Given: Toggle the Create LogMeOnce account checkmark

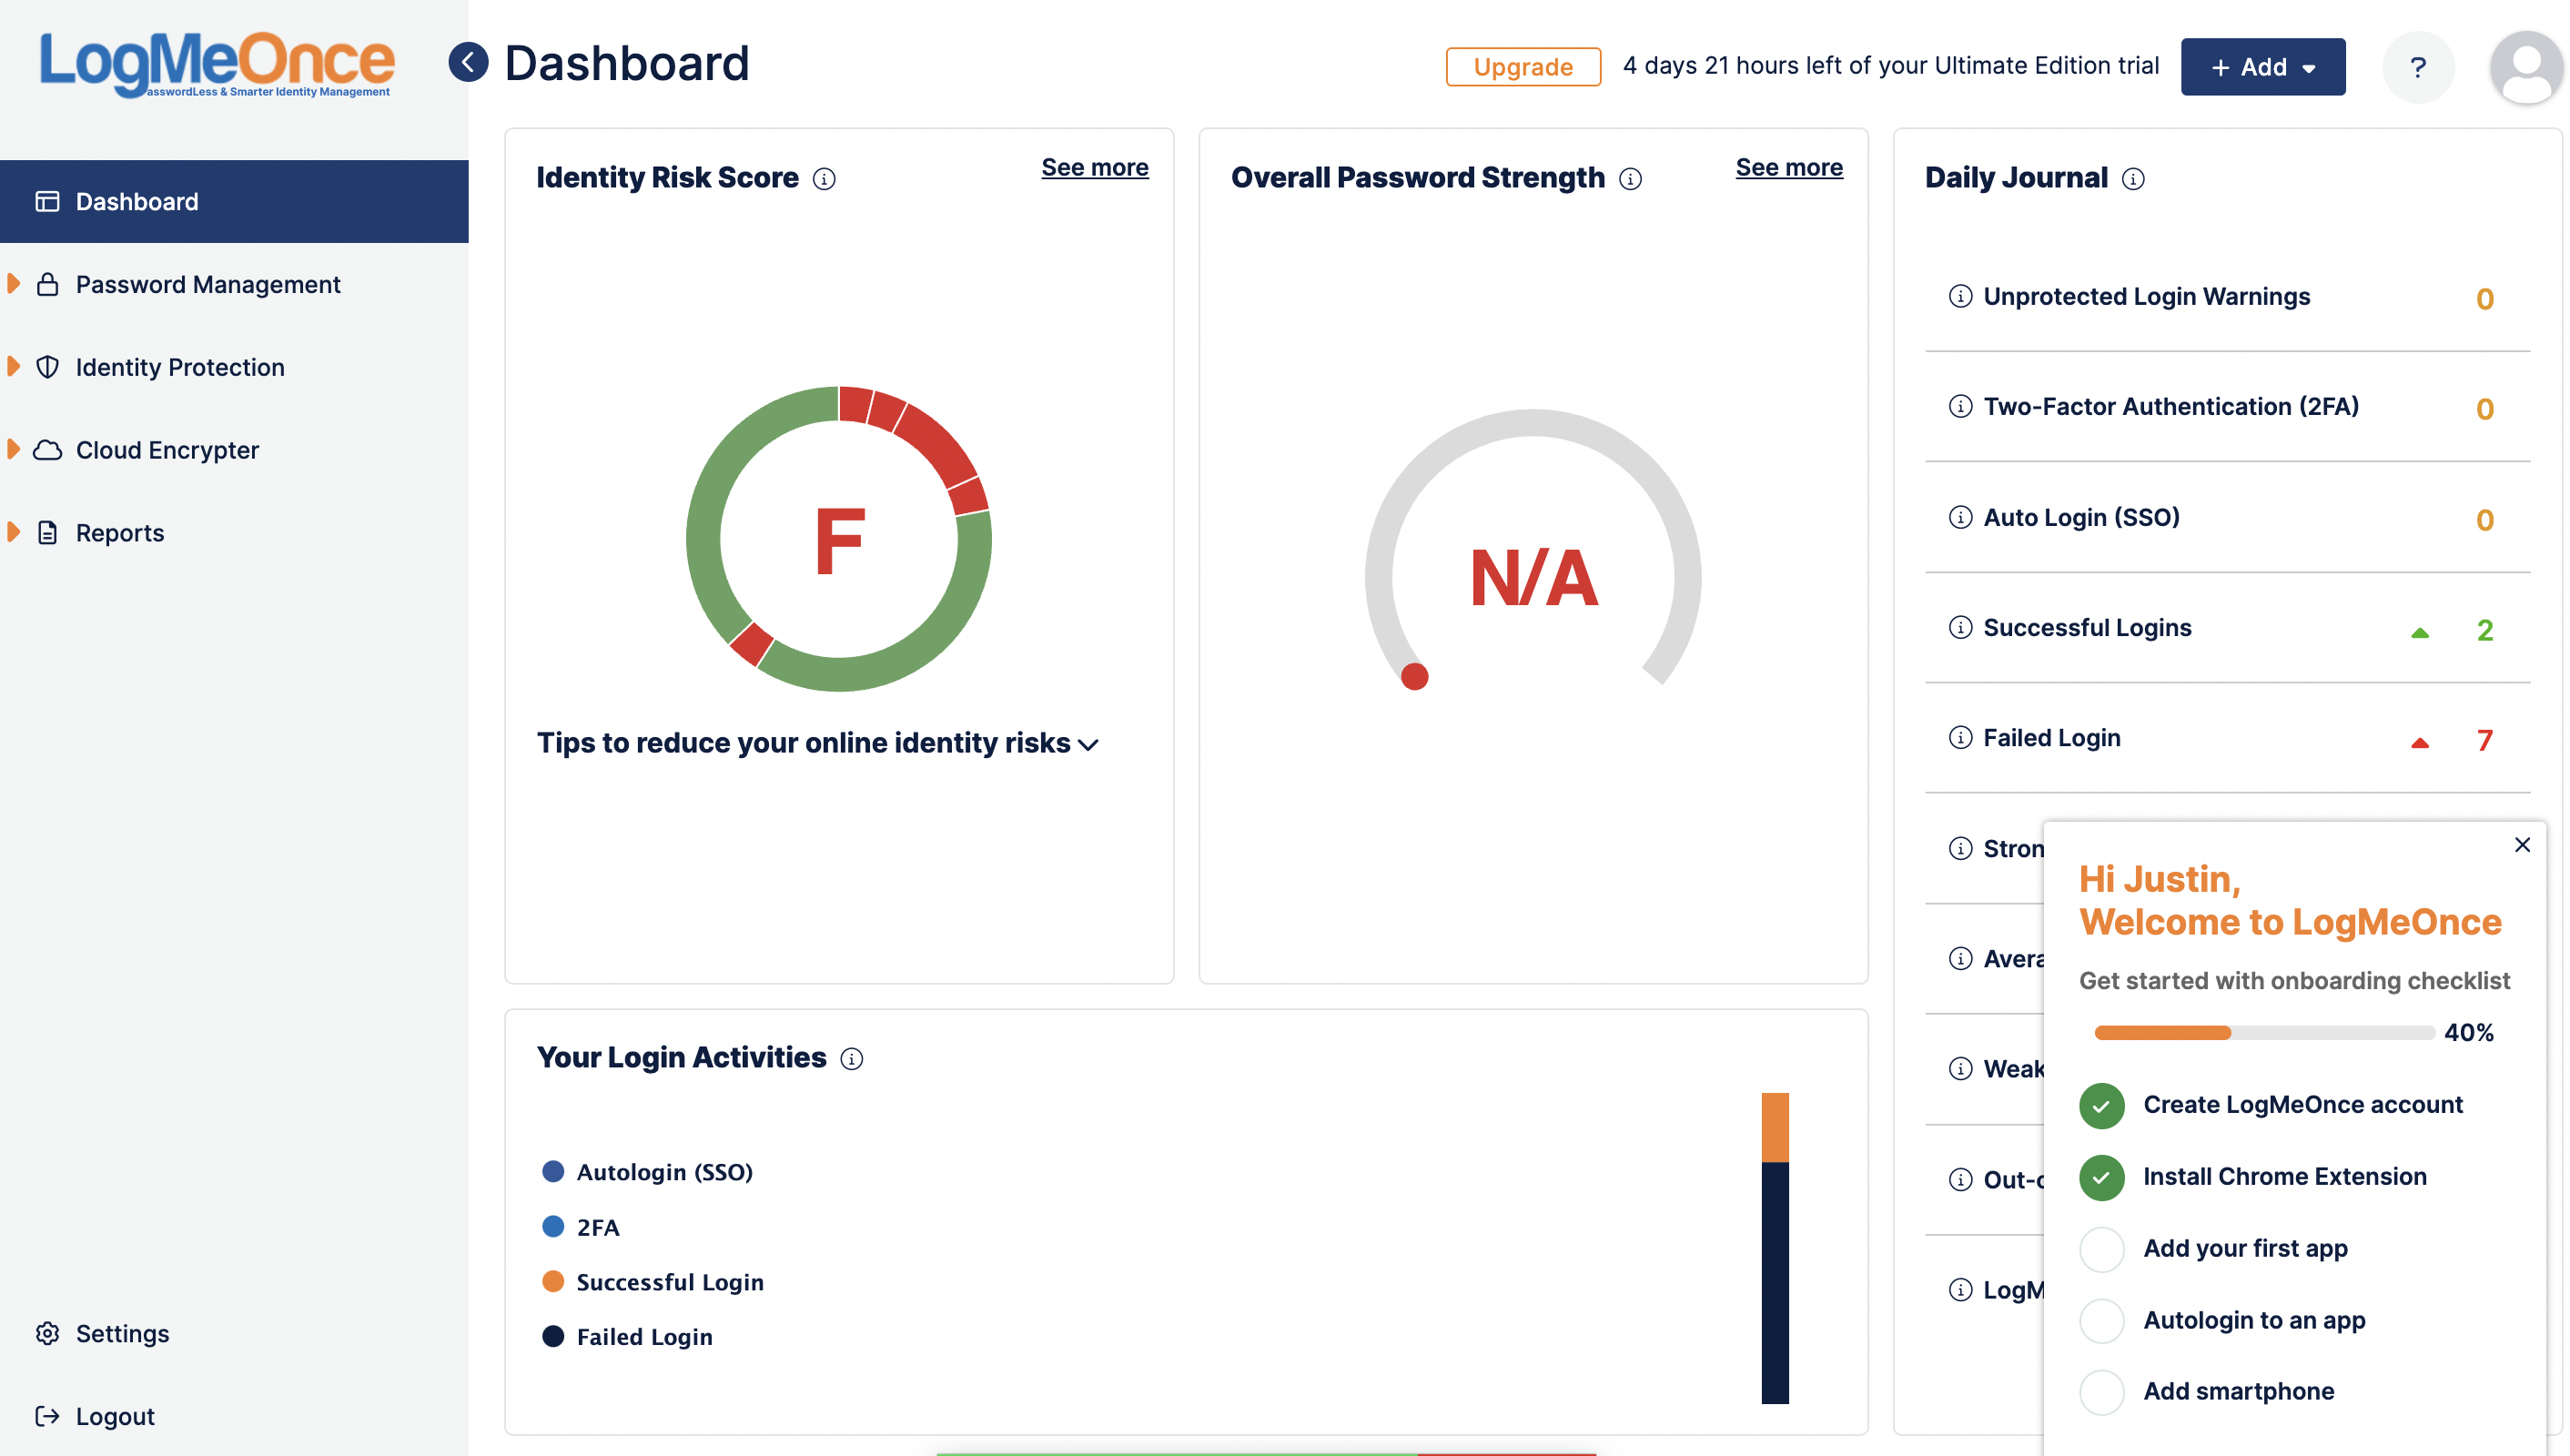Looking at the screenshot, I should (2101, 1105).
